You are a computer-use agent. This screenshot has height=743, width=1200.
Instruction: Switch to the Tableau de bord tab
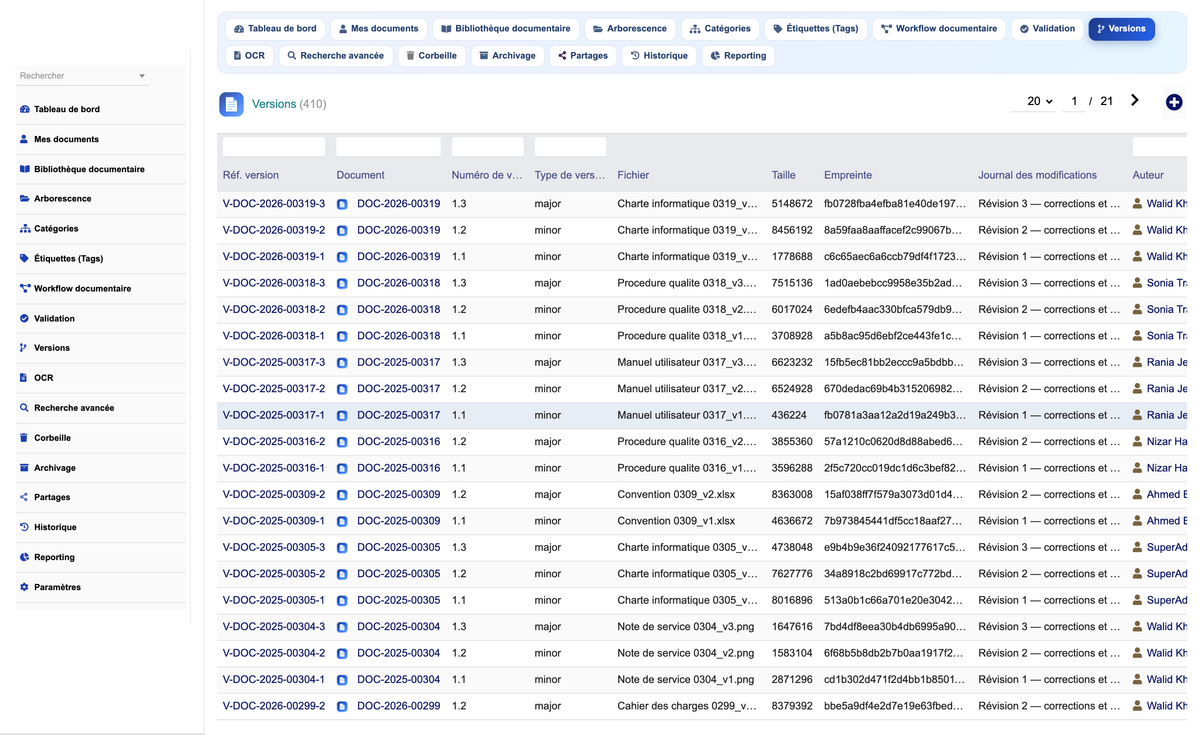(x=275, y=29)
